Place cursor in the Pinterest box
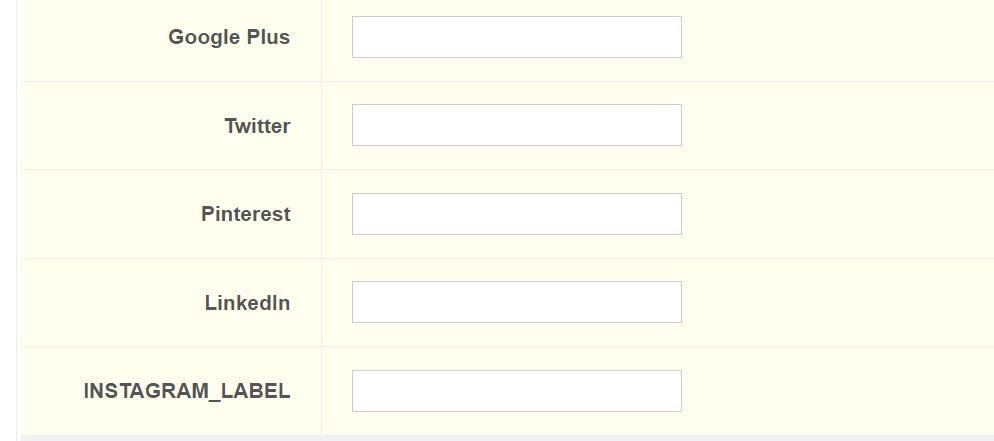This screenshot has width=994, height=441. 516,214
